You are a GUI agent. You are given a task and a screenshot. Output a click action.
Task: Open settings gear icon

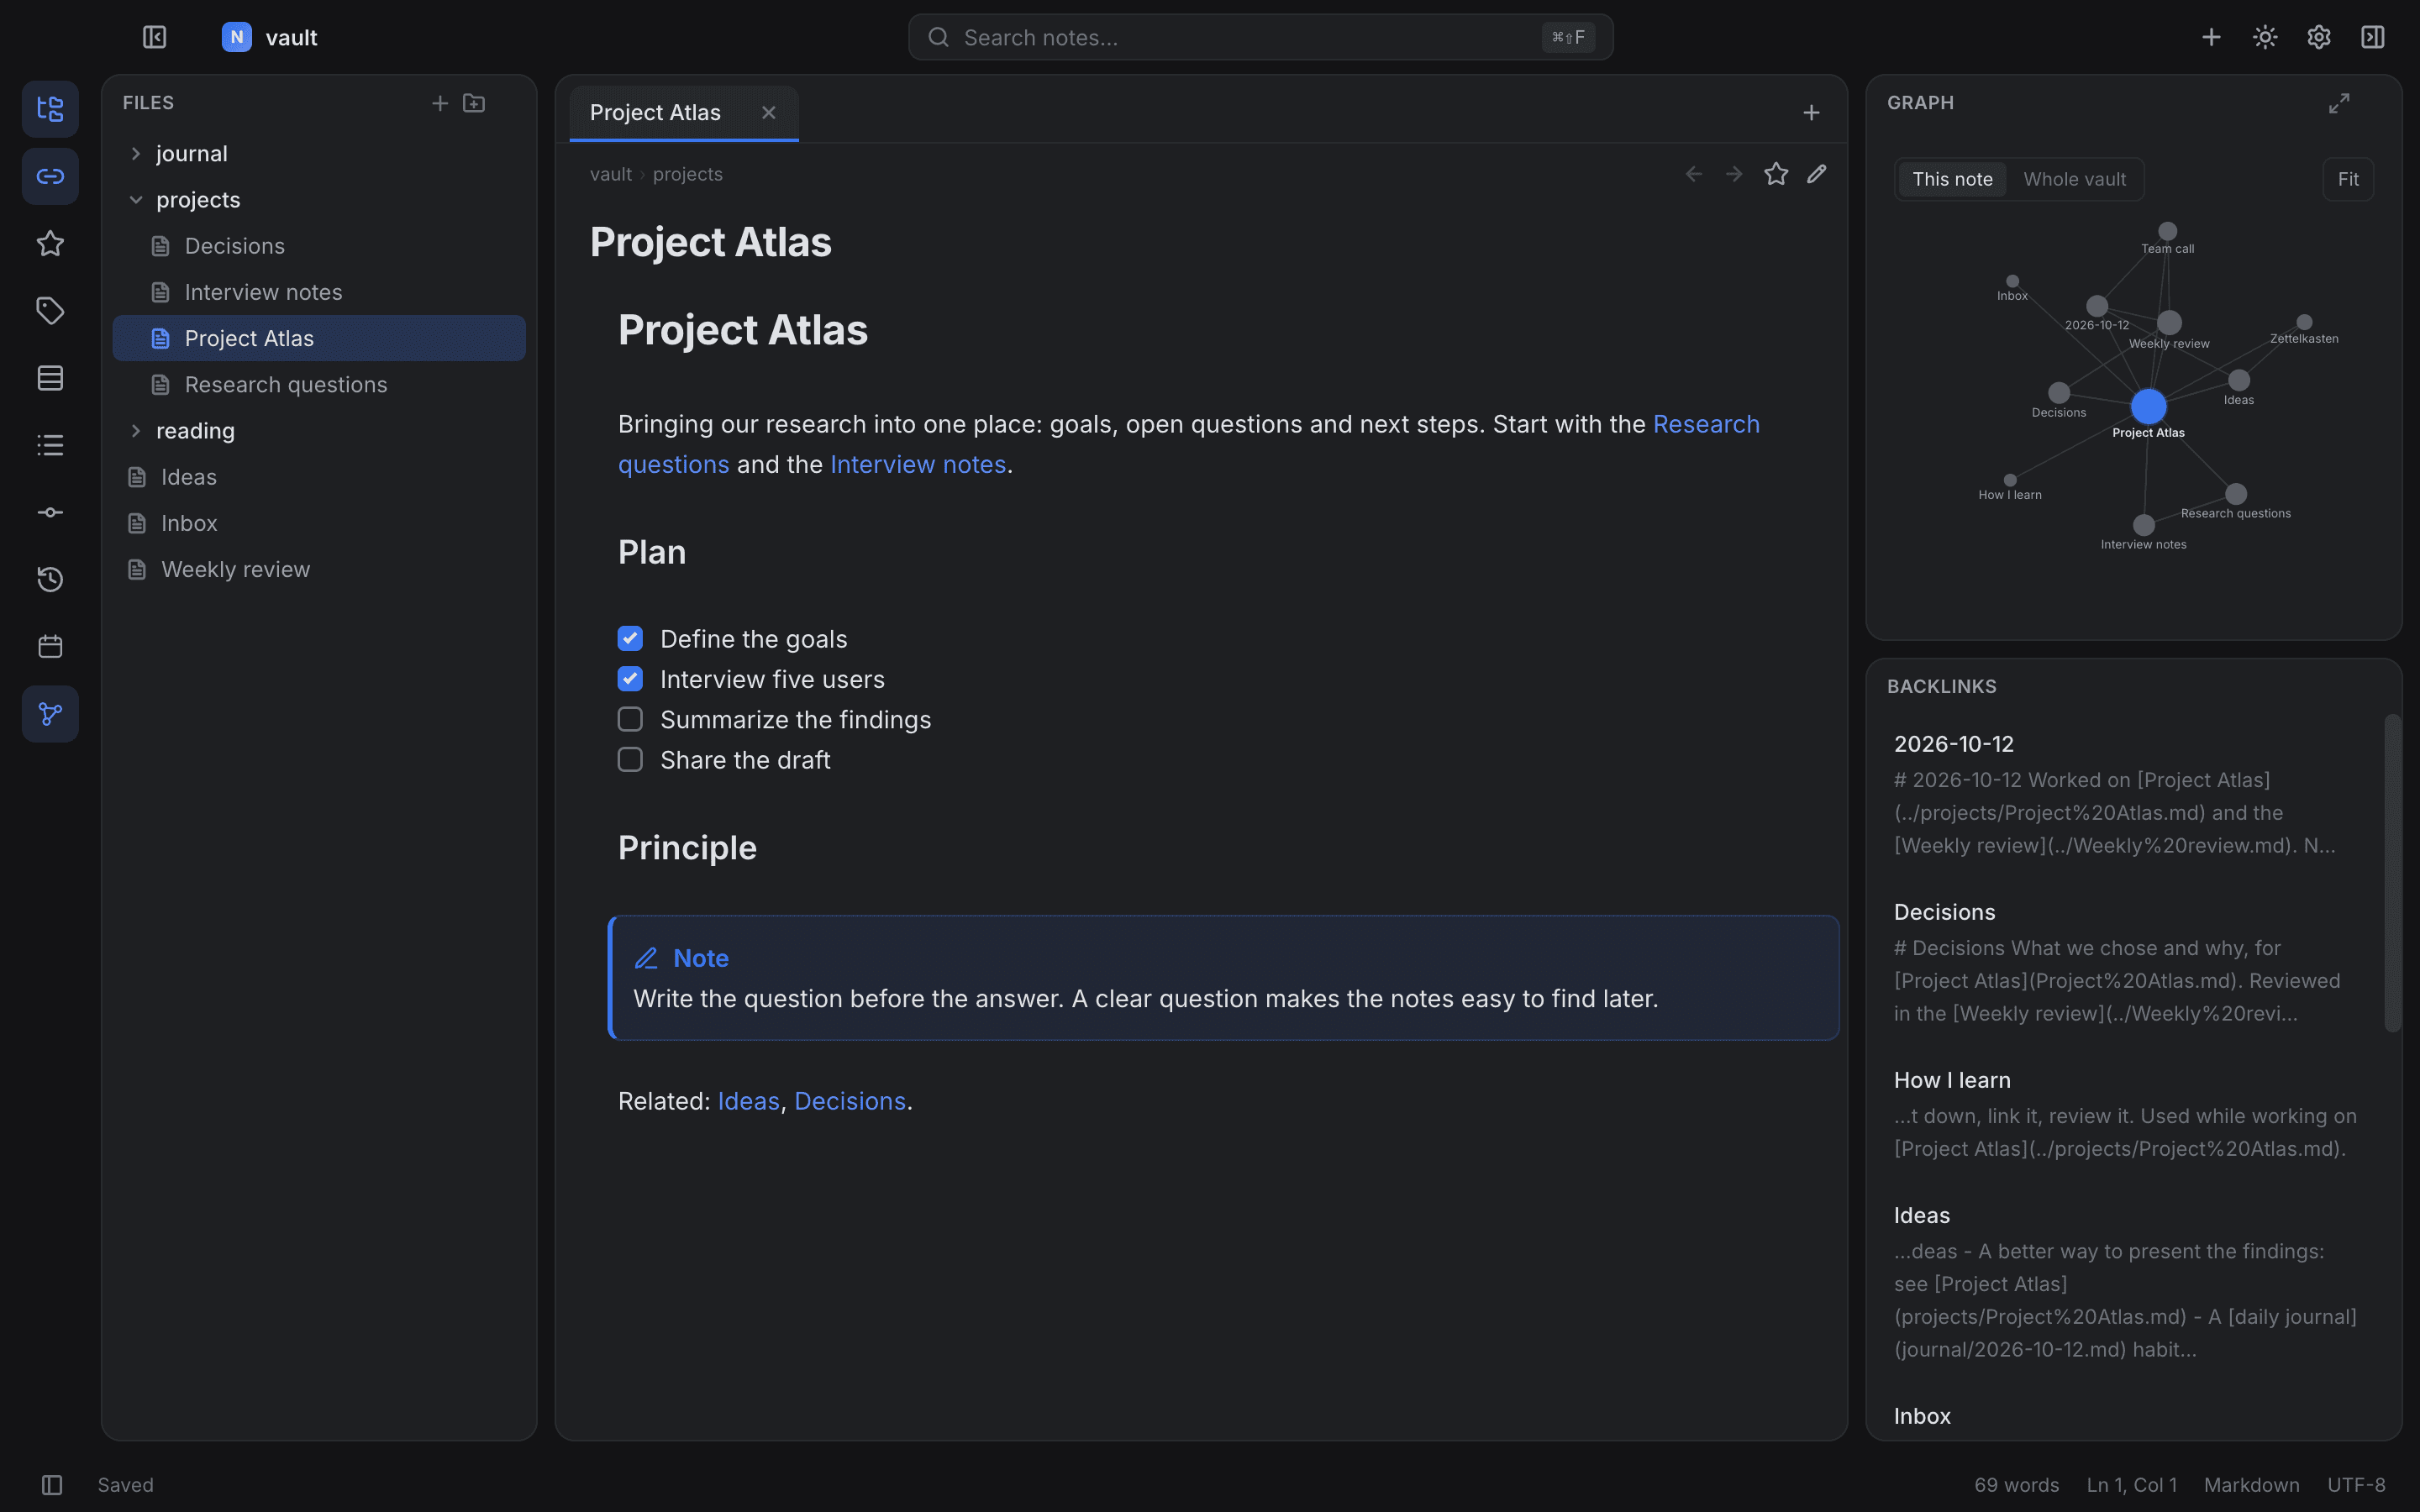(x=2319, y=37)
